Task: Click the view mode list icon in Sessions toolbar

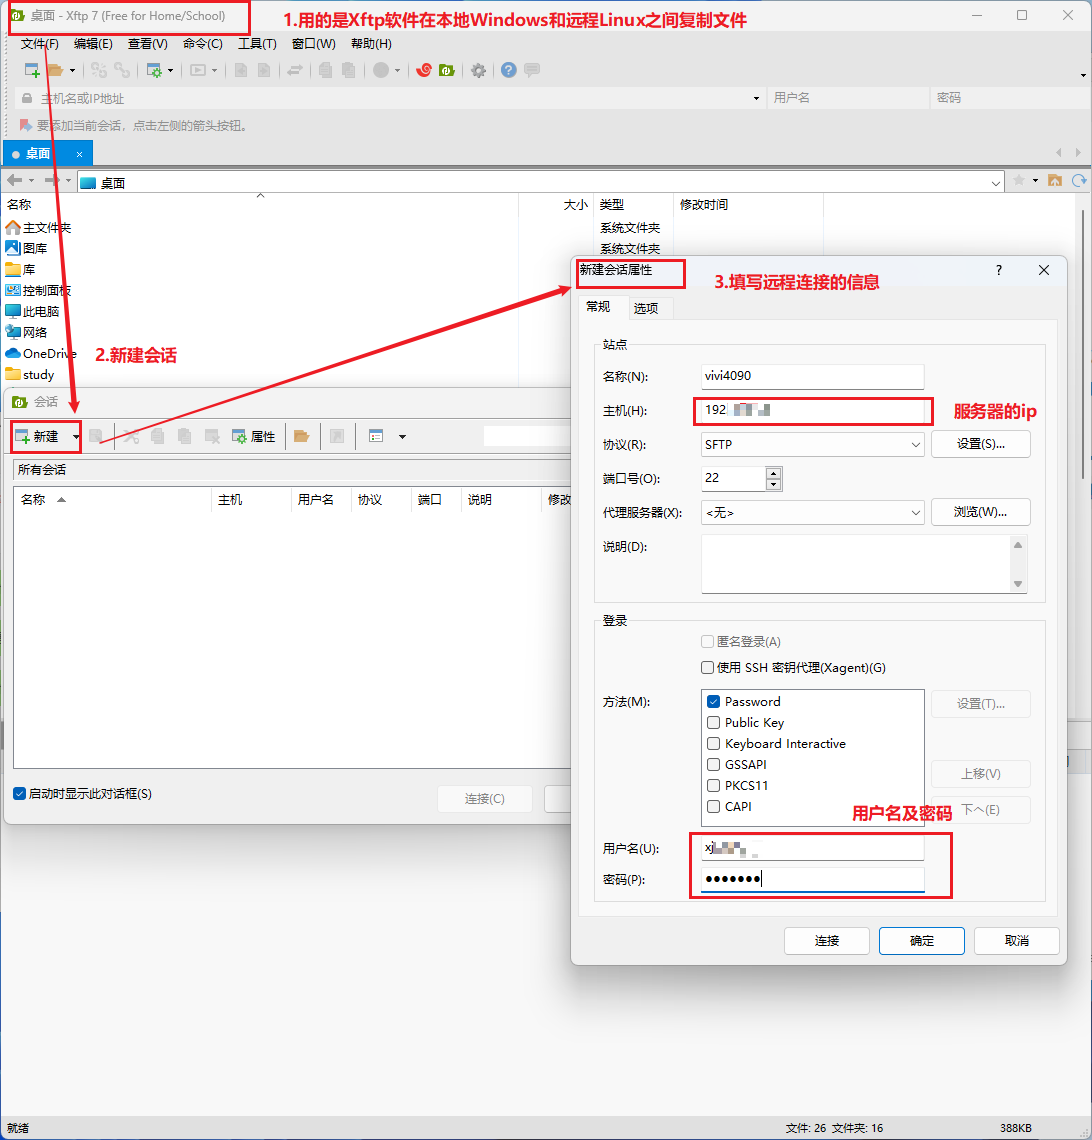Action: click(376, 436)
